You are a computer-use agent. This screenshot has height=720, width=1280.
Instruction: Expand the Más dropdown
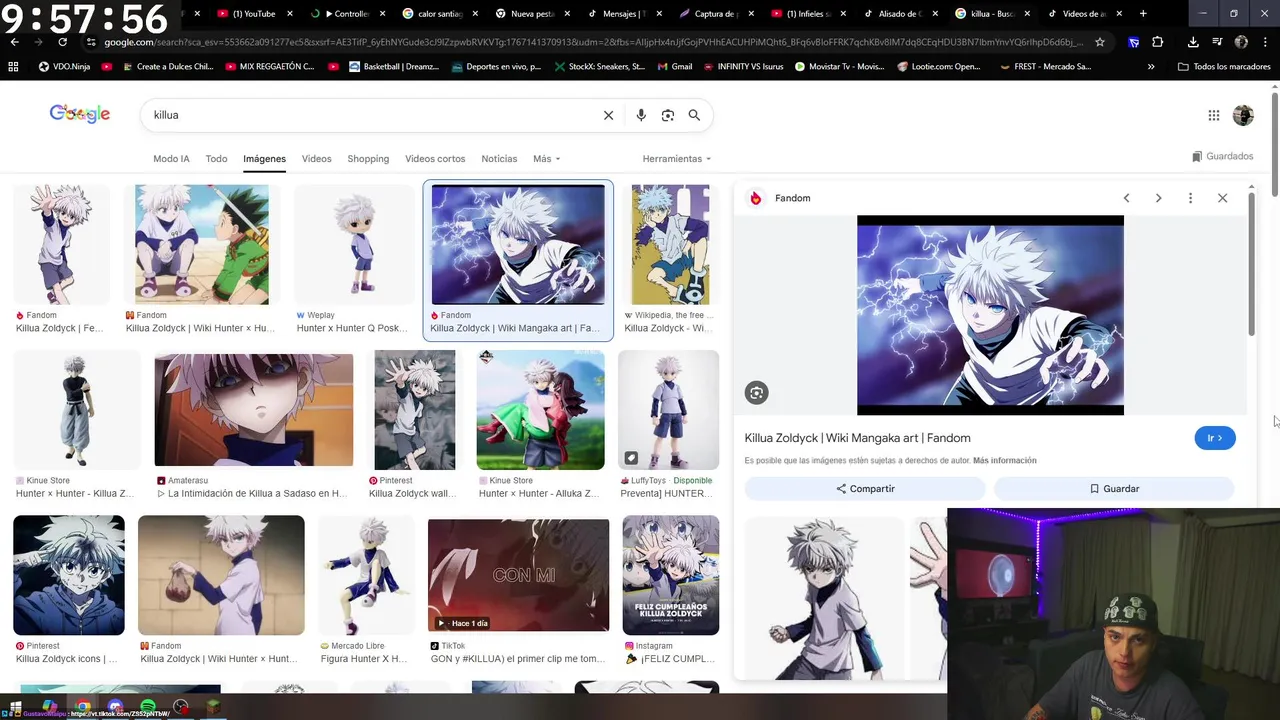click(x=546, y=159)
